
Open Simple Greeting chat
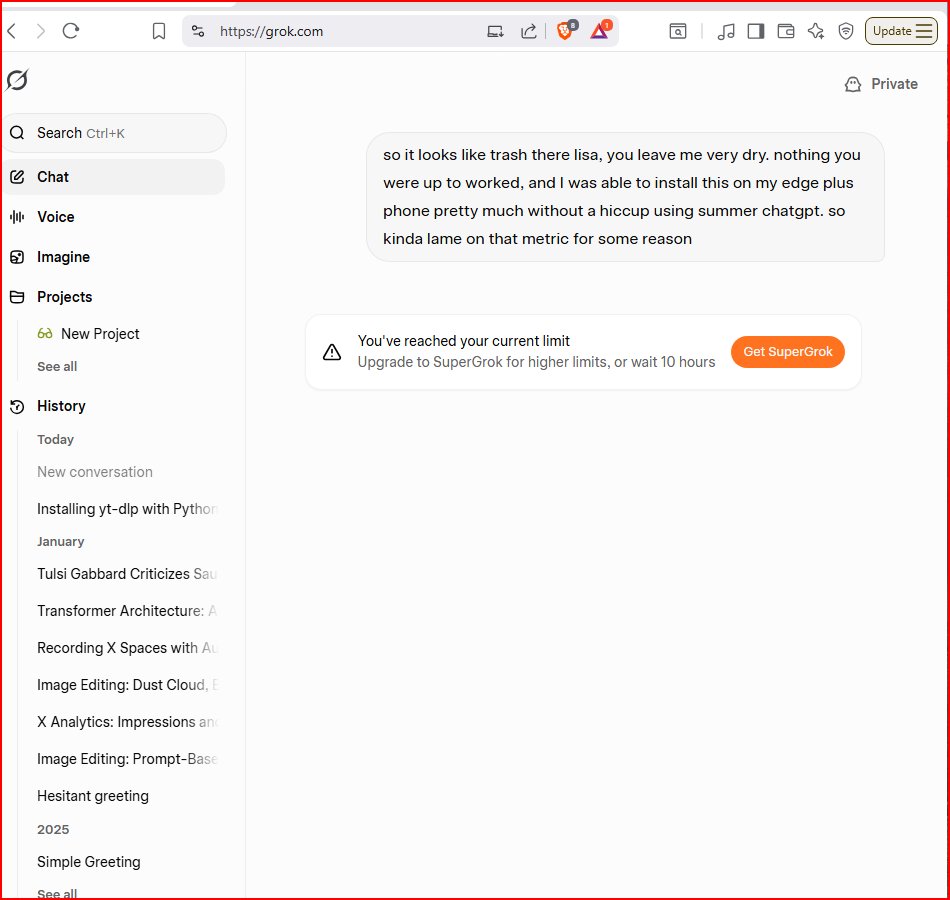click(x=88, y=862)
